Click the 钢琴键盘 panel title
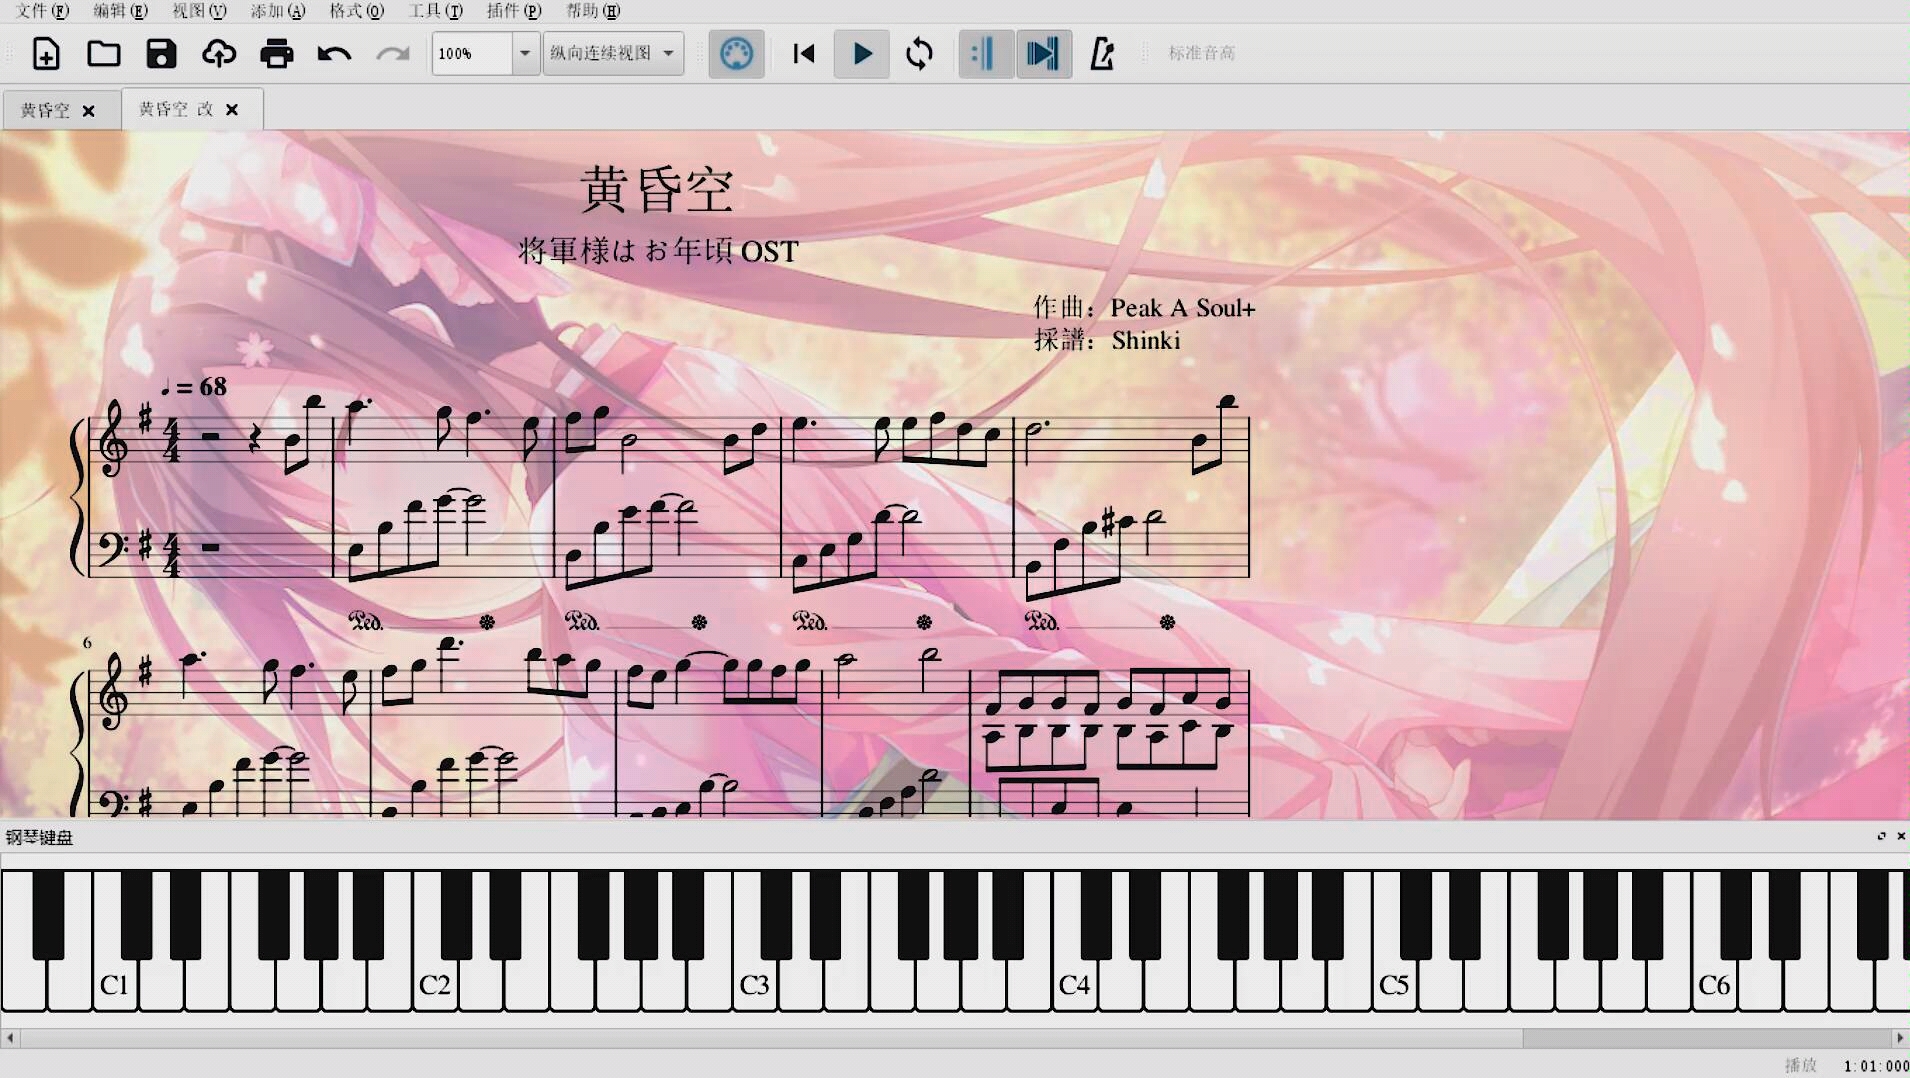 (x=39, y=837)
